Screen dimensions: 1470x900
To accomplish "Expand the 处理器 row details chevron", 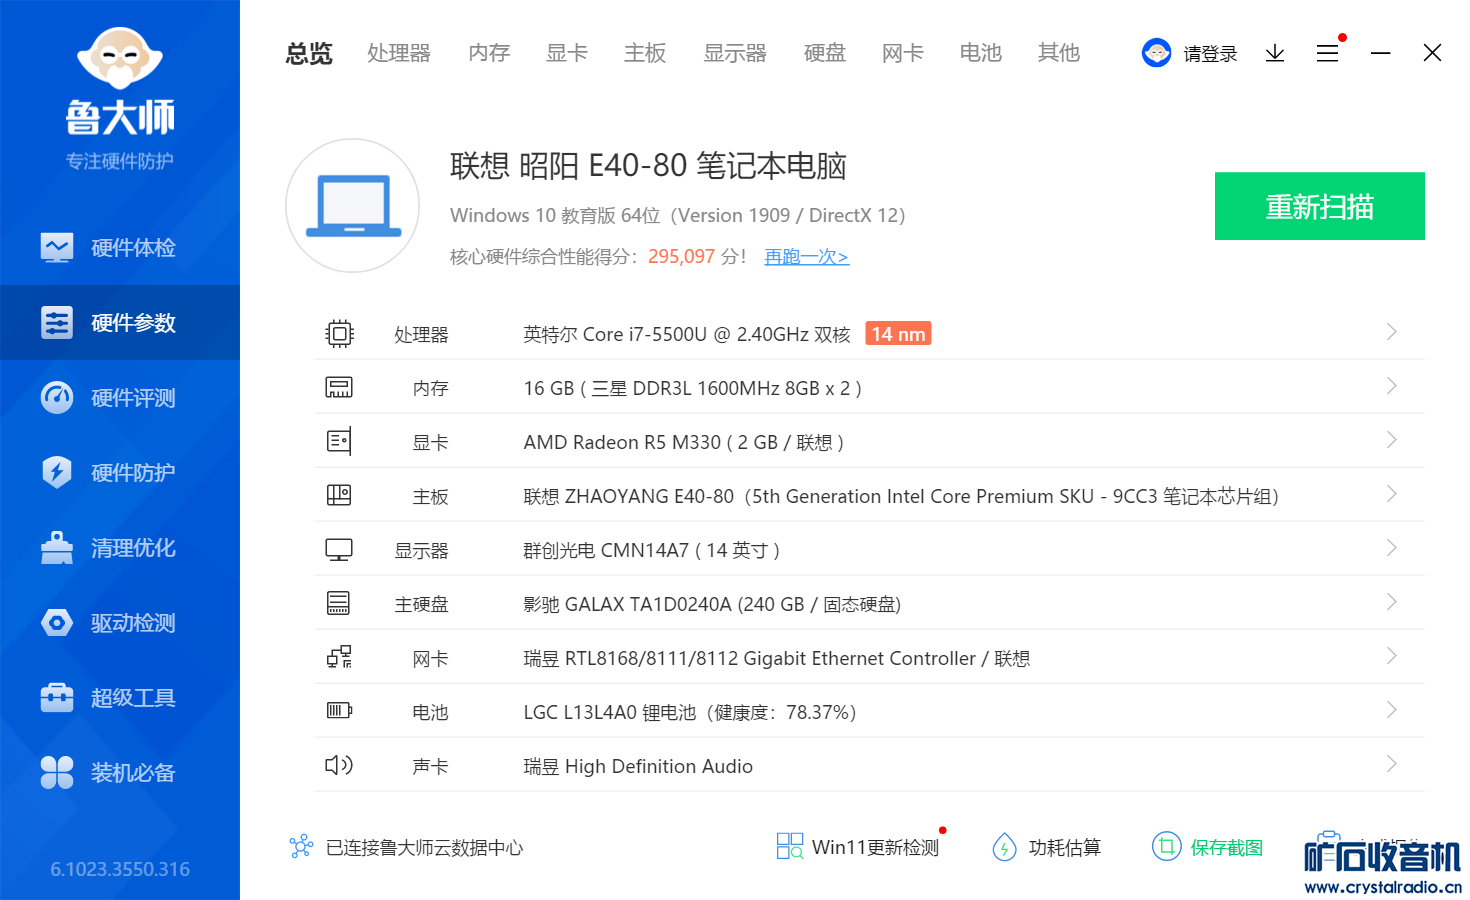I will (x=1391, y=332).
